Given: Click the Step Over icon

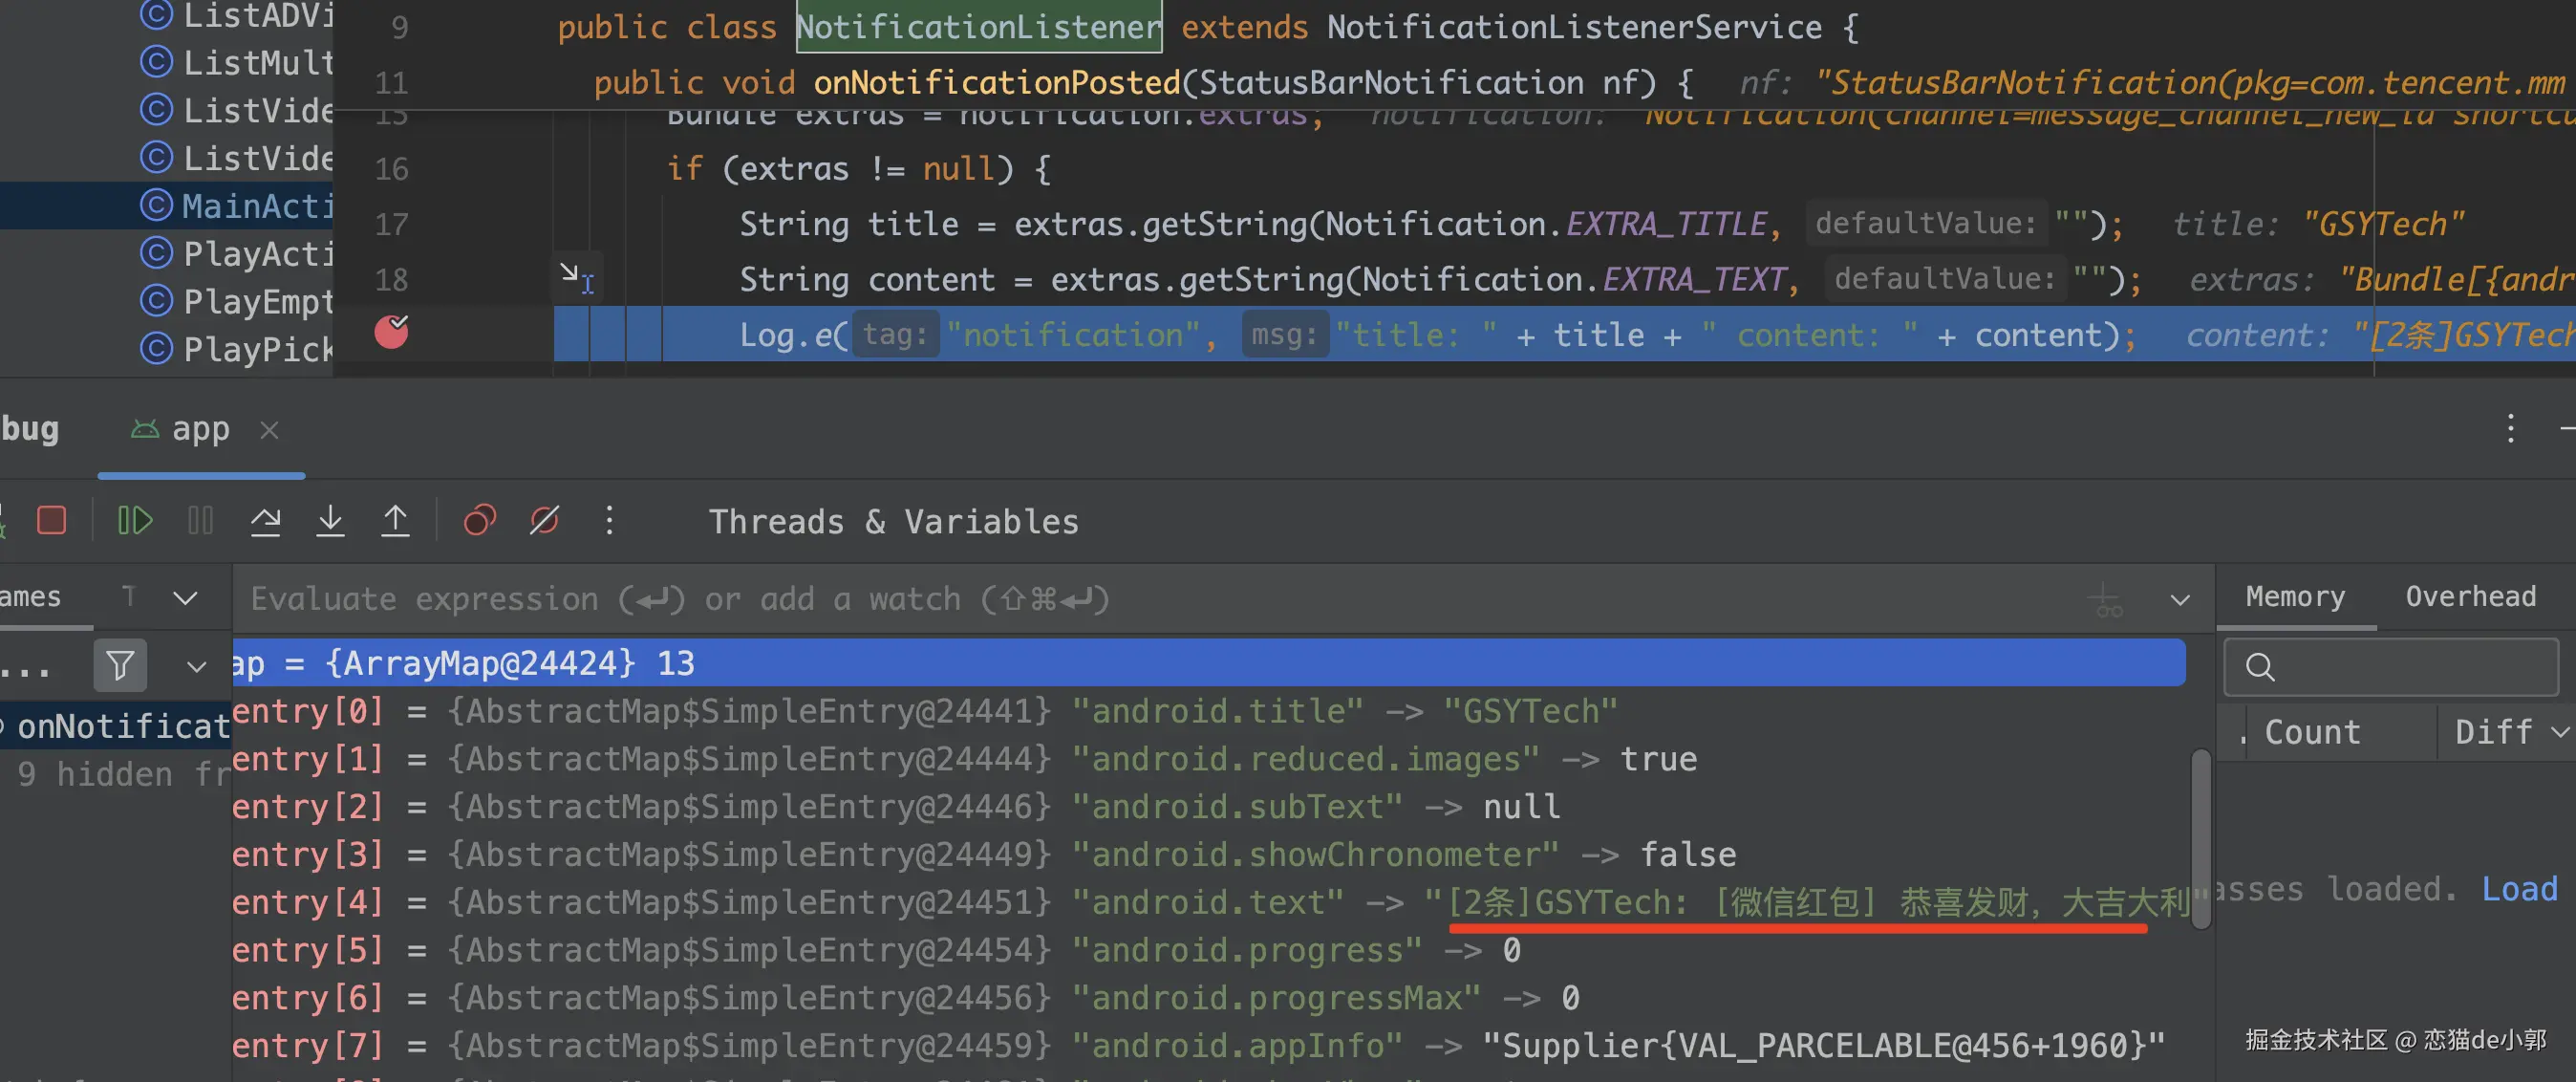Looking at the screenshot, I should tap(265, 520).
